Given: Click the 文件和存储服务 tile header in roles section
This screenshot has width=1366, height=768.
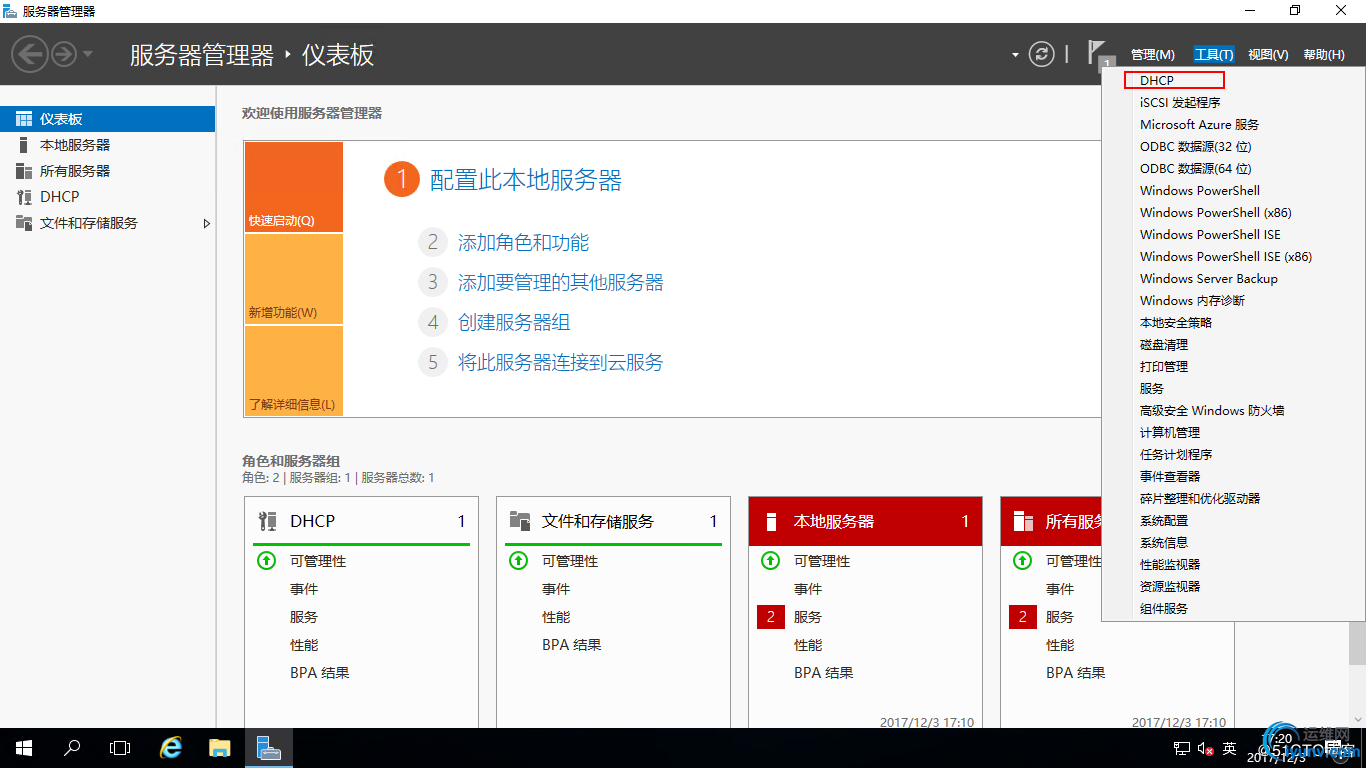Looking at the screenshot, I should tap(613, 521).
